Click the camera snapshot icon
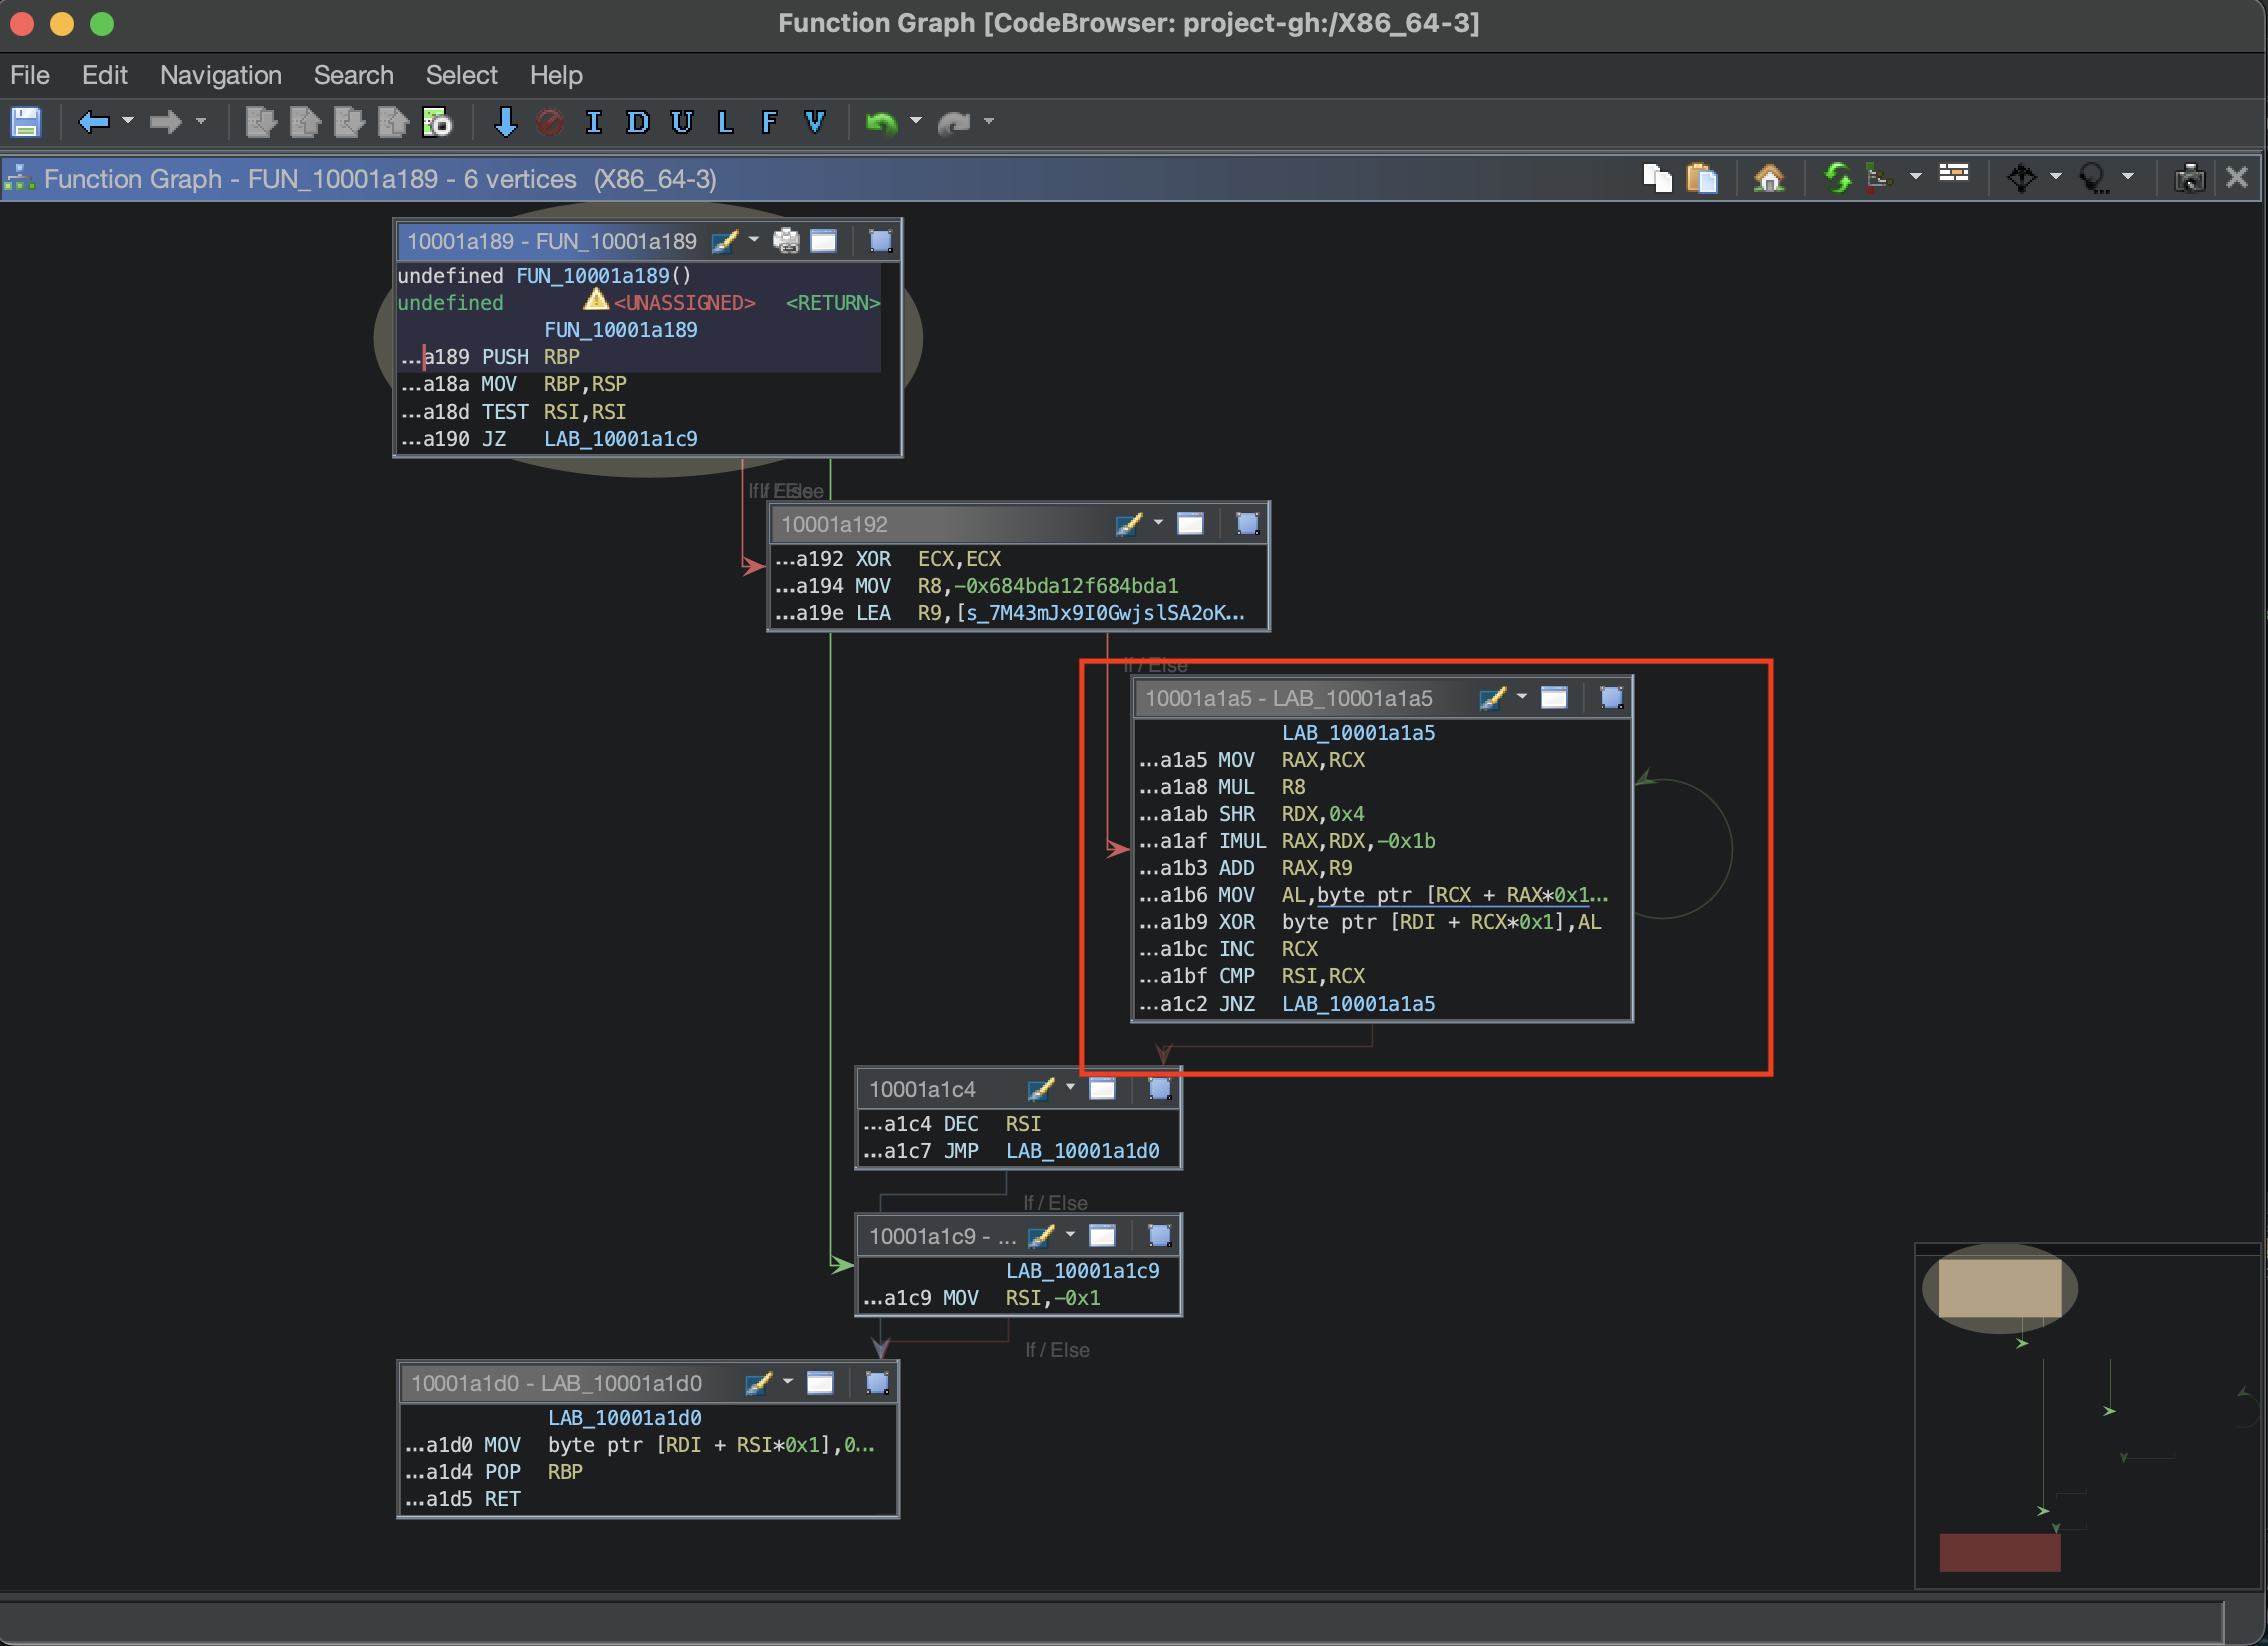This screenshot has width=2268, height=1646. tap(2190, 178)
